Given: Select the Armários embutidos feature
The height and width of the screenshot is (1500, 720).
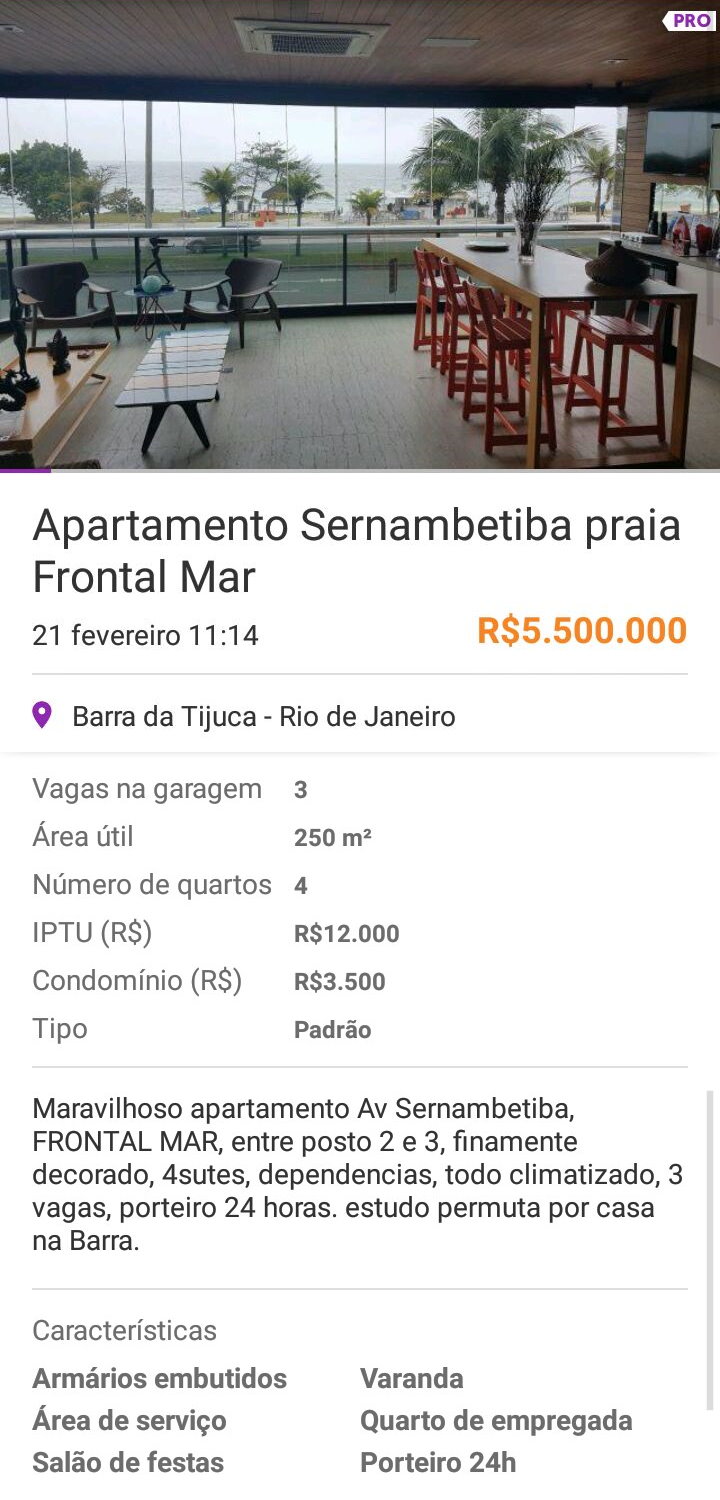Looking at the screenshot, I should coord(159,1378).
